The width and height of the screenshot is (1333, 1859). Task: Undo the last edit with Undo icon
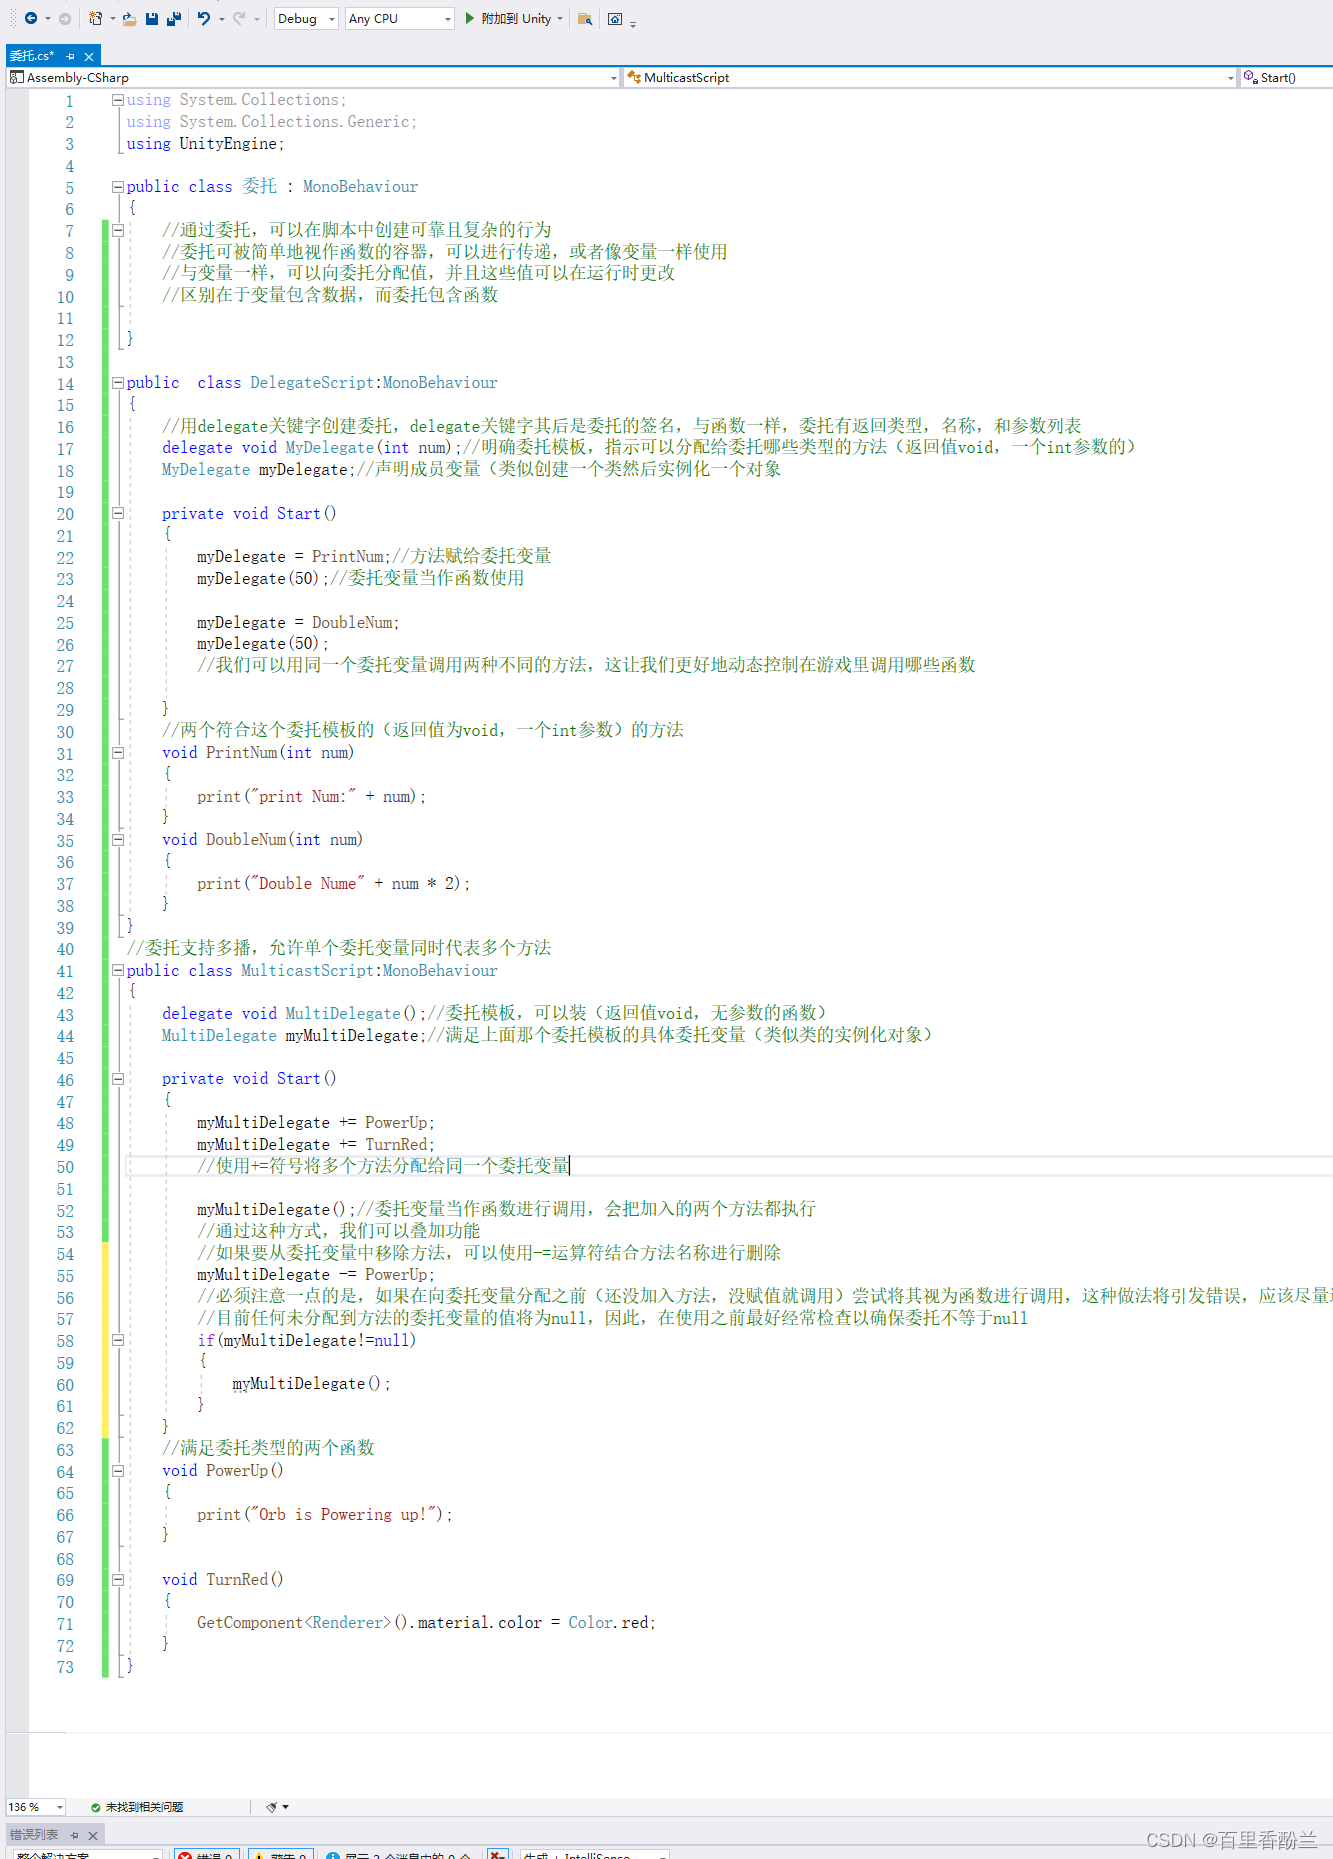point(204,18)
